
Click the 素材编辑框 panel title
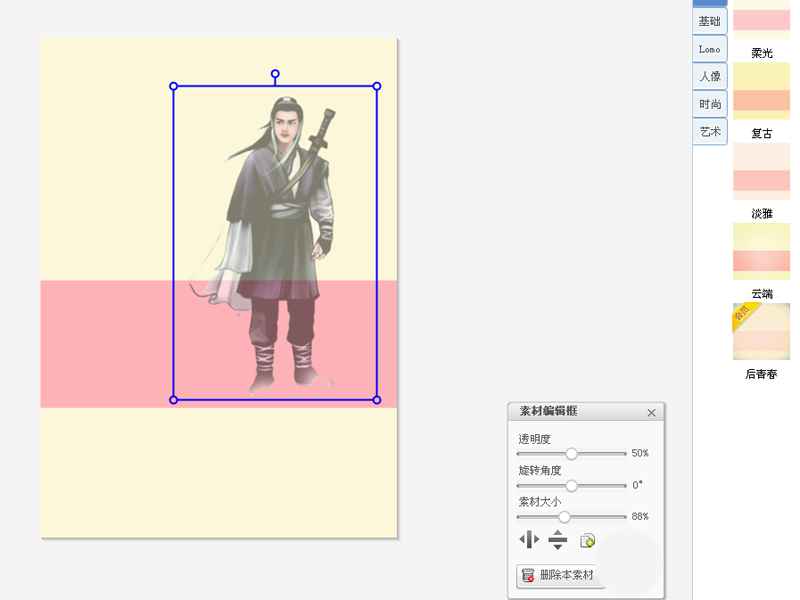coord(548,411)
